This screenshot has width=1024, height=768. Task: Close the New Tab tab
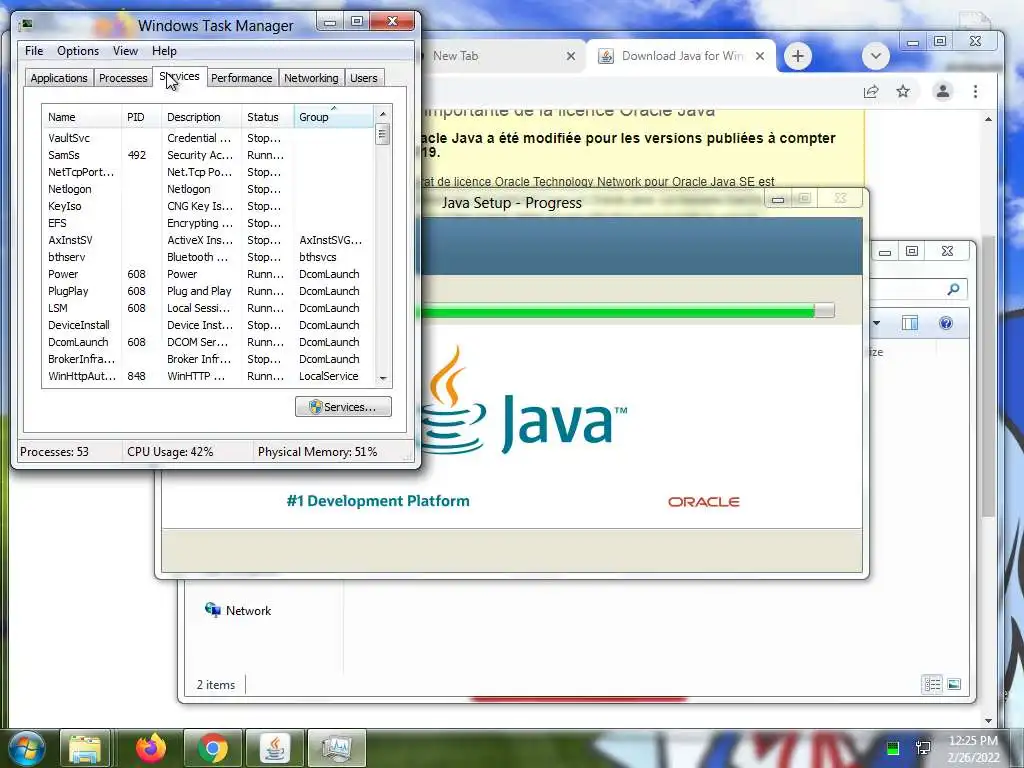click(x=571, y=56)
